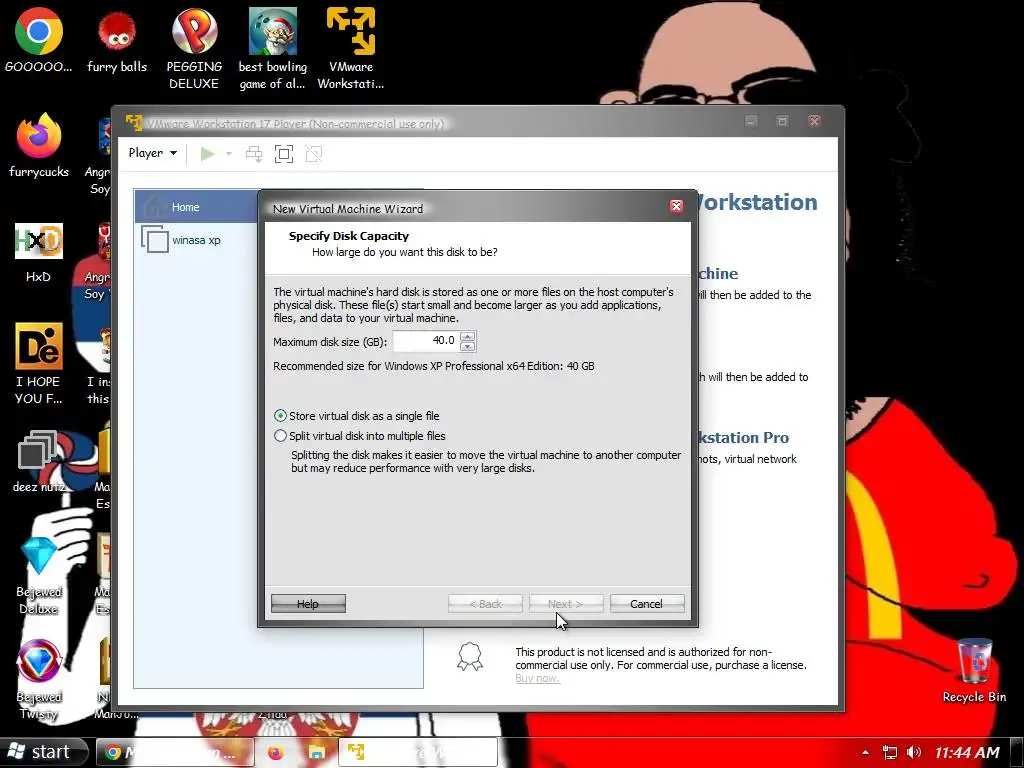Image resolution: width=1024 pixels, height=768 pixels.
Task: Click the Buy now link
Action: click(537, 678)
